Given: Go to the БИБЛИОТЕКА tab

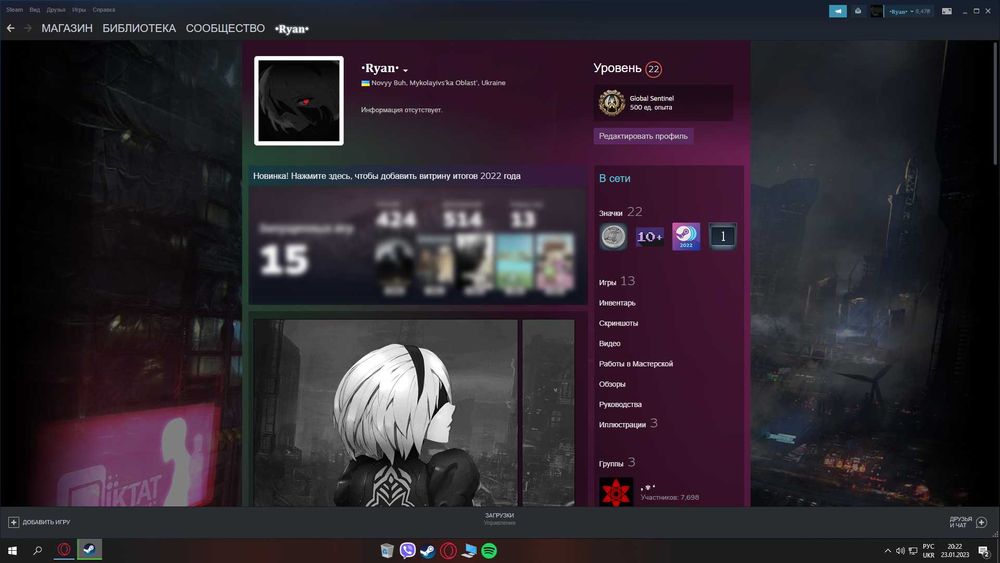Looking at the screenshot, I should (139, 28).
